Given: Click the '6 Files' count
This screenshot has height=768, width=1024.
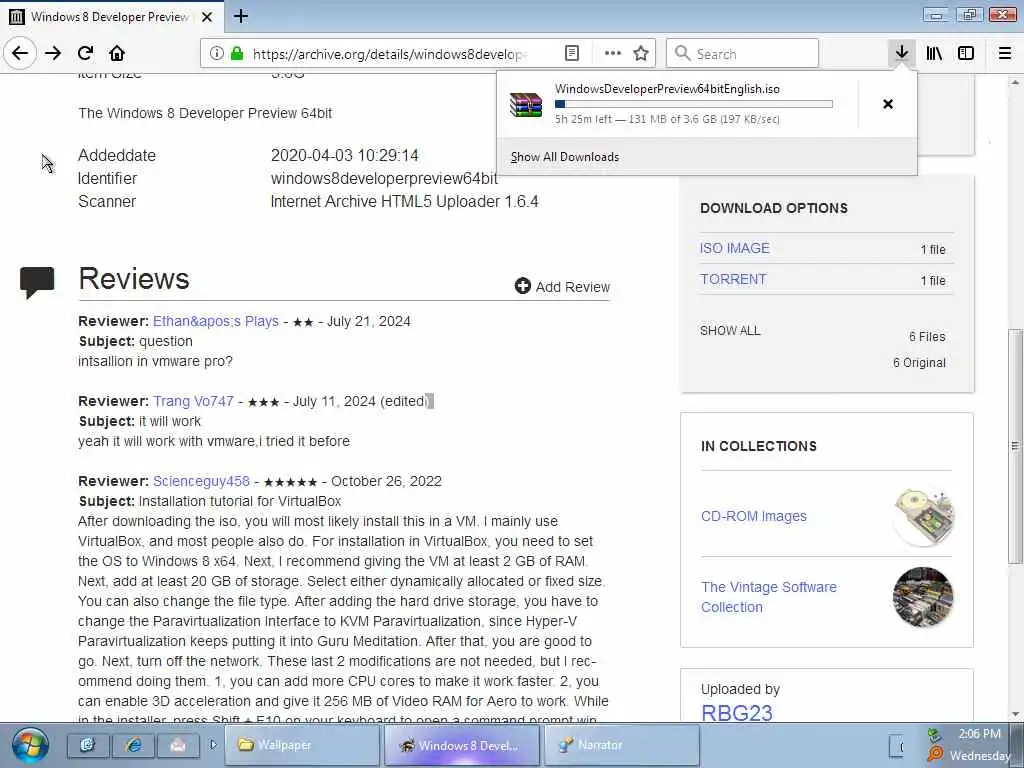Looking at the screenshot, I should (927, 336).
